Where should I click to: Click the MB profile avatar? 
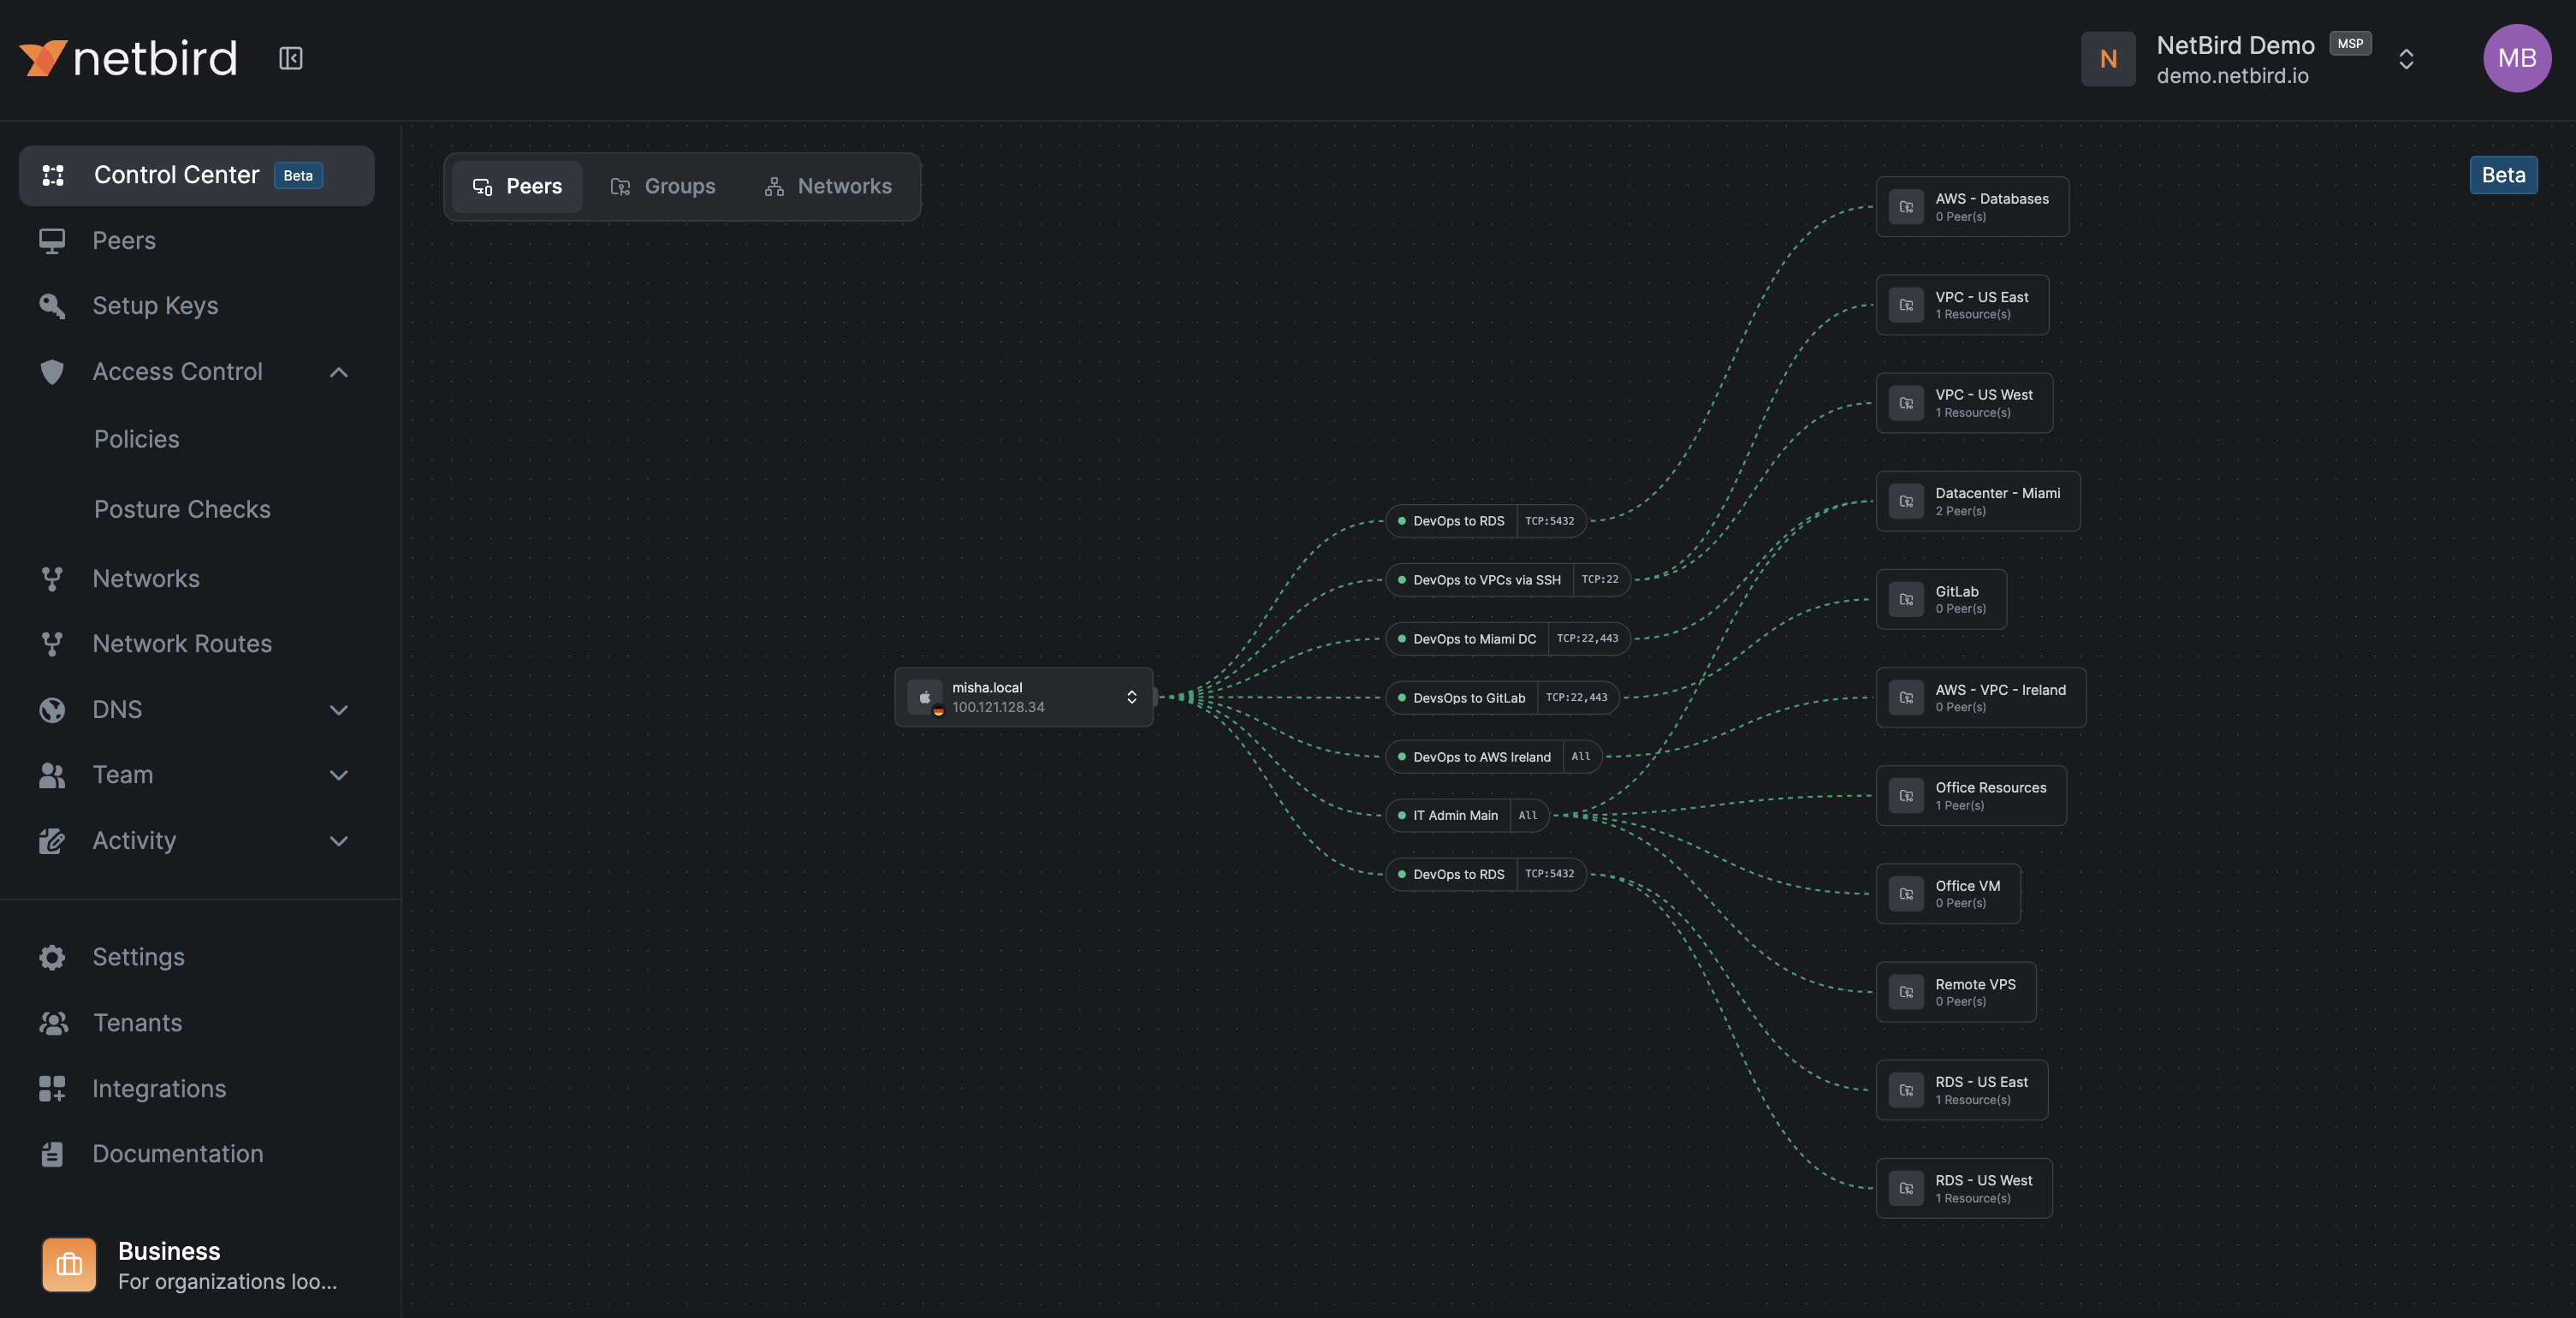(2516, 58)
